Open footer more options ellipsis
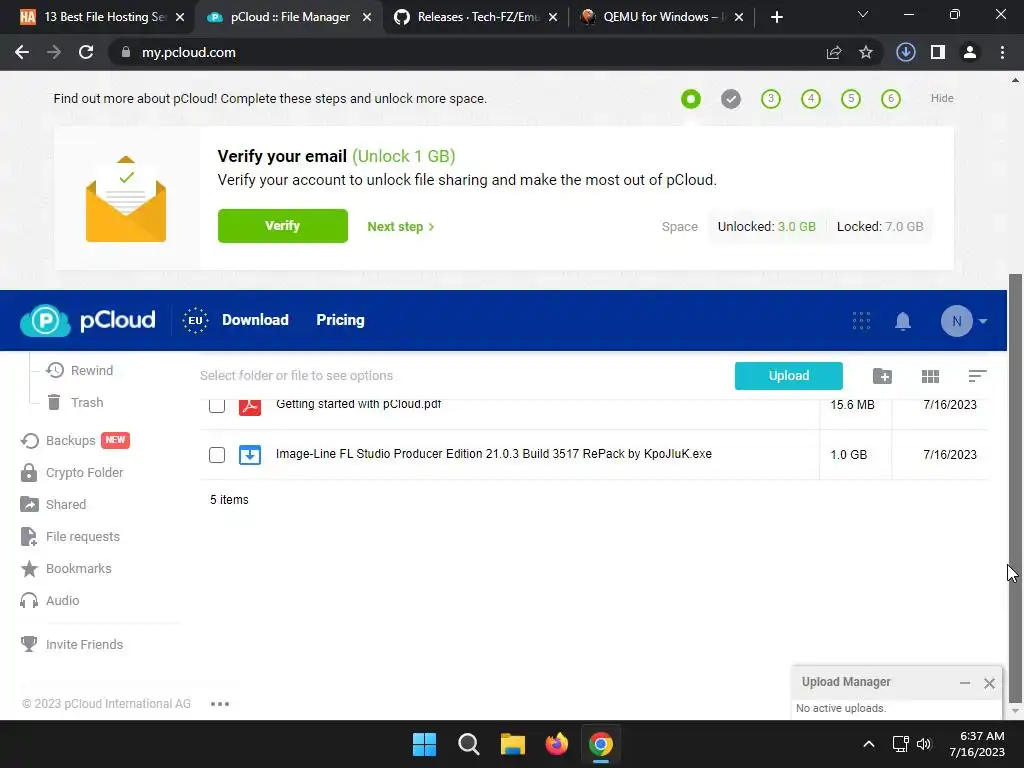Viewport: 1024px width, 768px height. click(x=220, y=704)
